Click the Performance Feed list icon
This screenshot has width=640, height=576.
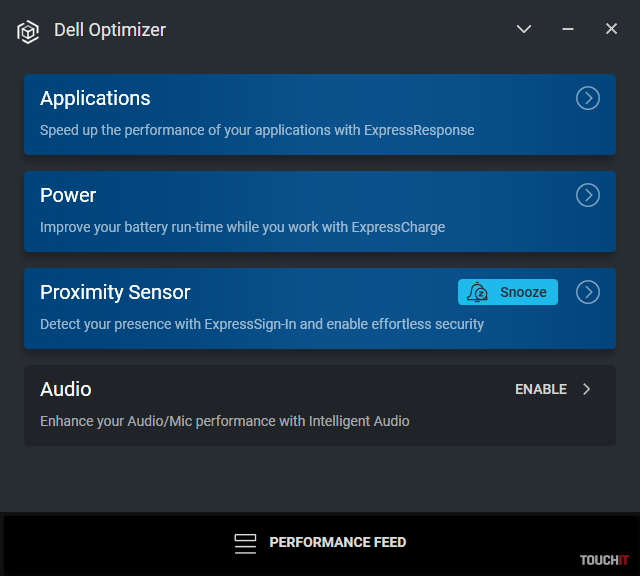coord(245,543)
